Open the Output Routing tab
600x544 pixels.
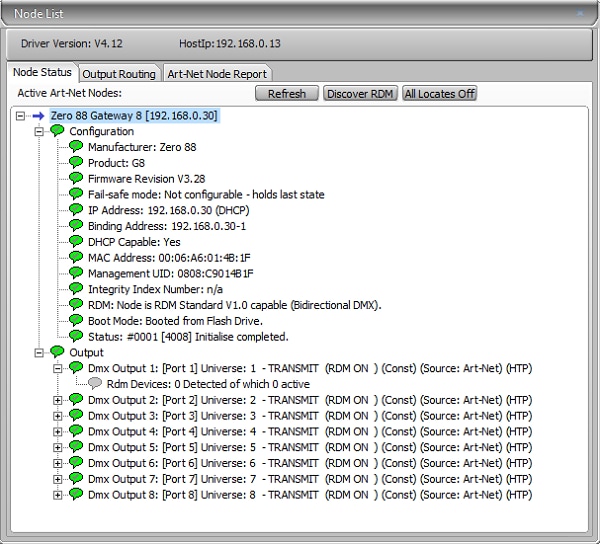(x=119, y=73)
